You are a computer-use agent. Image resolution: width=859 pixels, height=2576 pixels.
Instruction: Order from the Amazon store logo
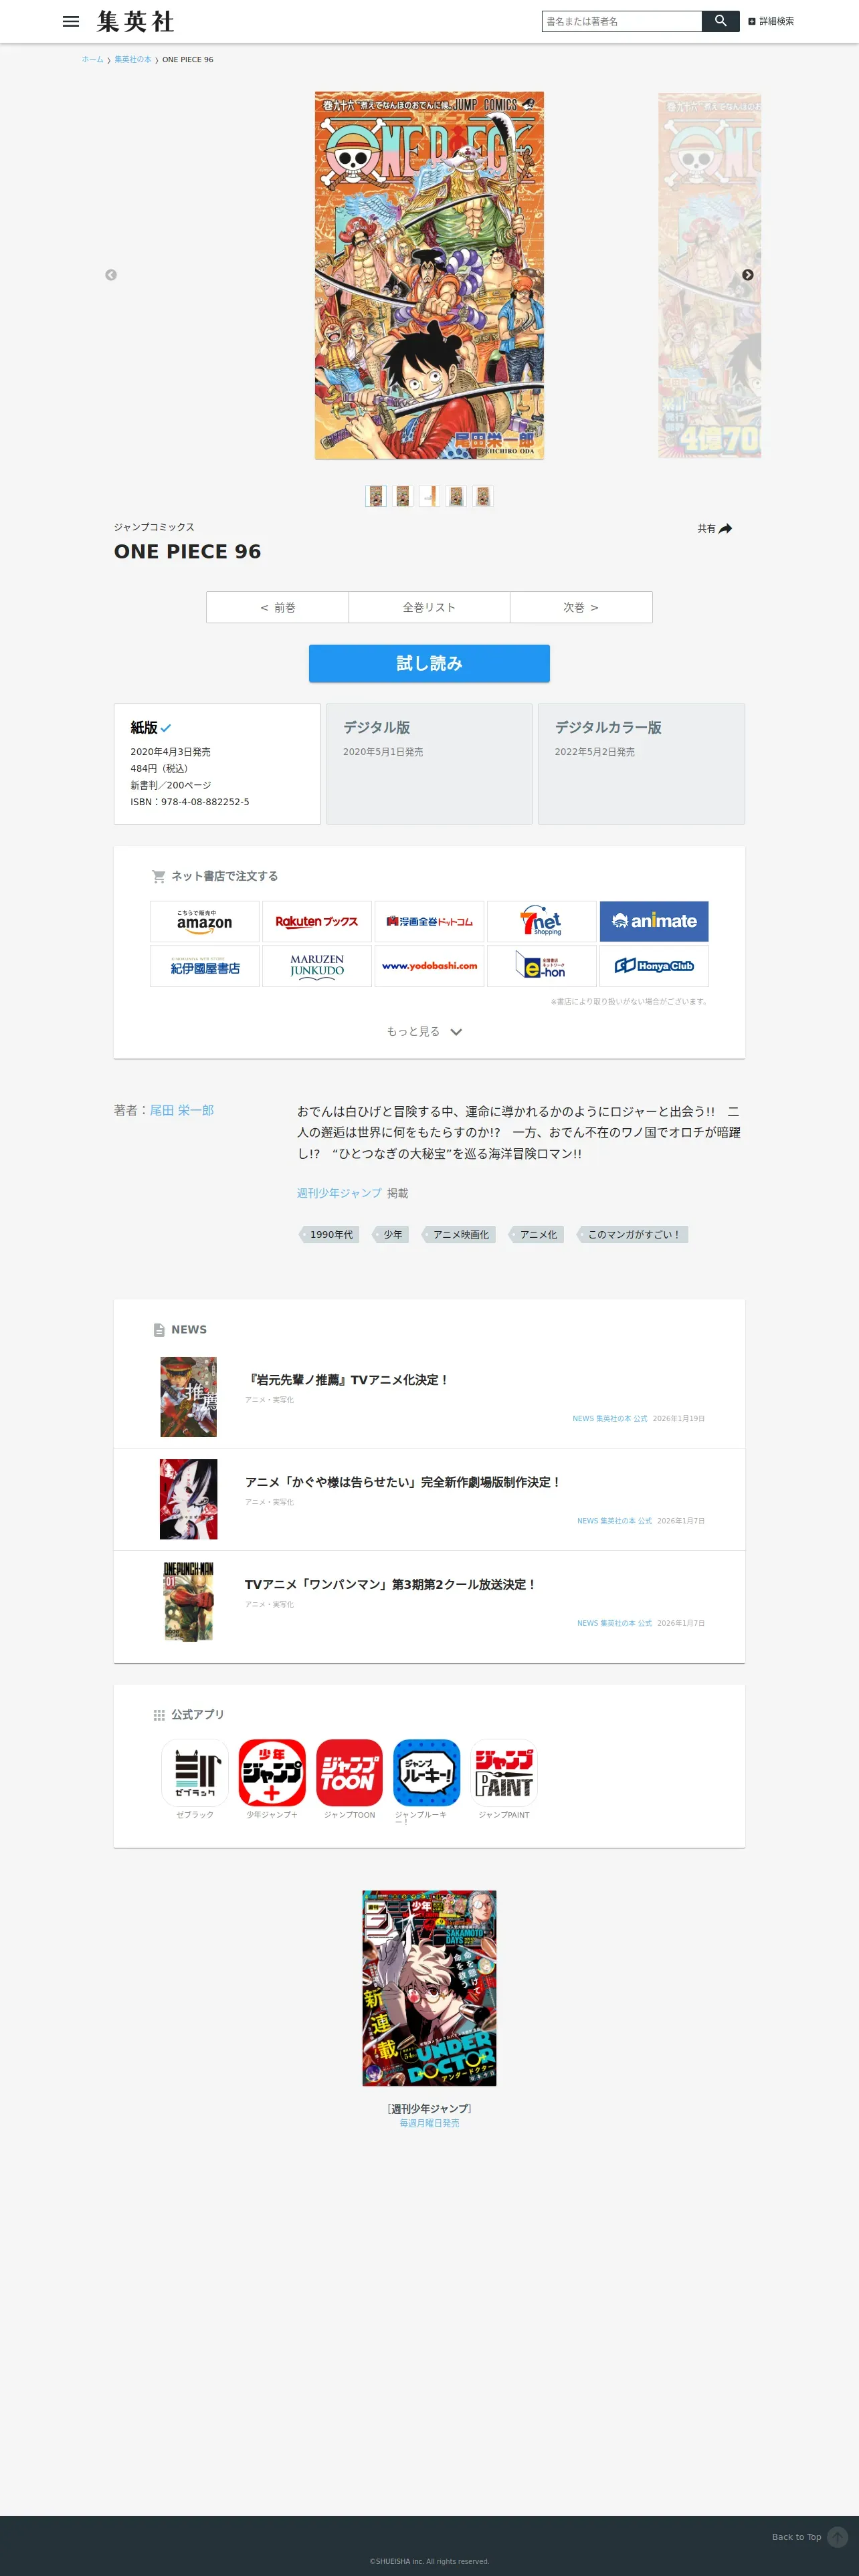click(204, 921)
